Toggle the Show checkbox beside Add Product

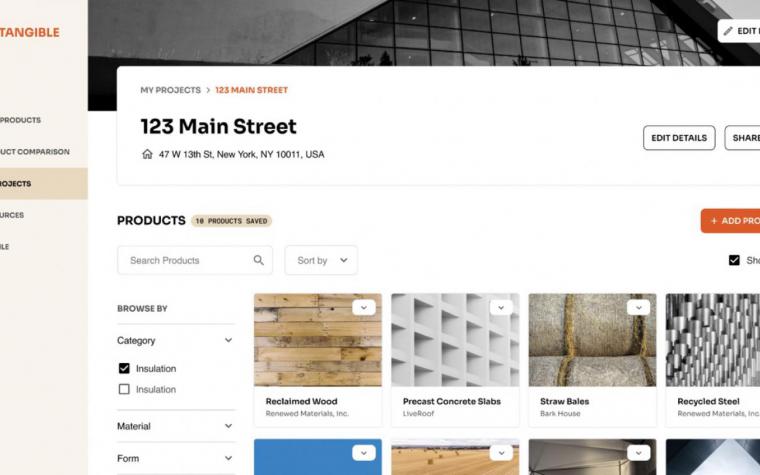(734, 260)
